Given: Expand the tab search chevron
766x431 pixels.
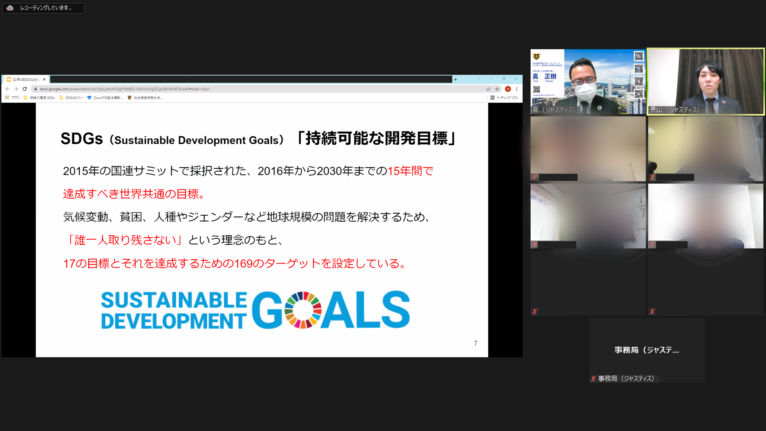Looking at the screenshot, I should point(479,79).
